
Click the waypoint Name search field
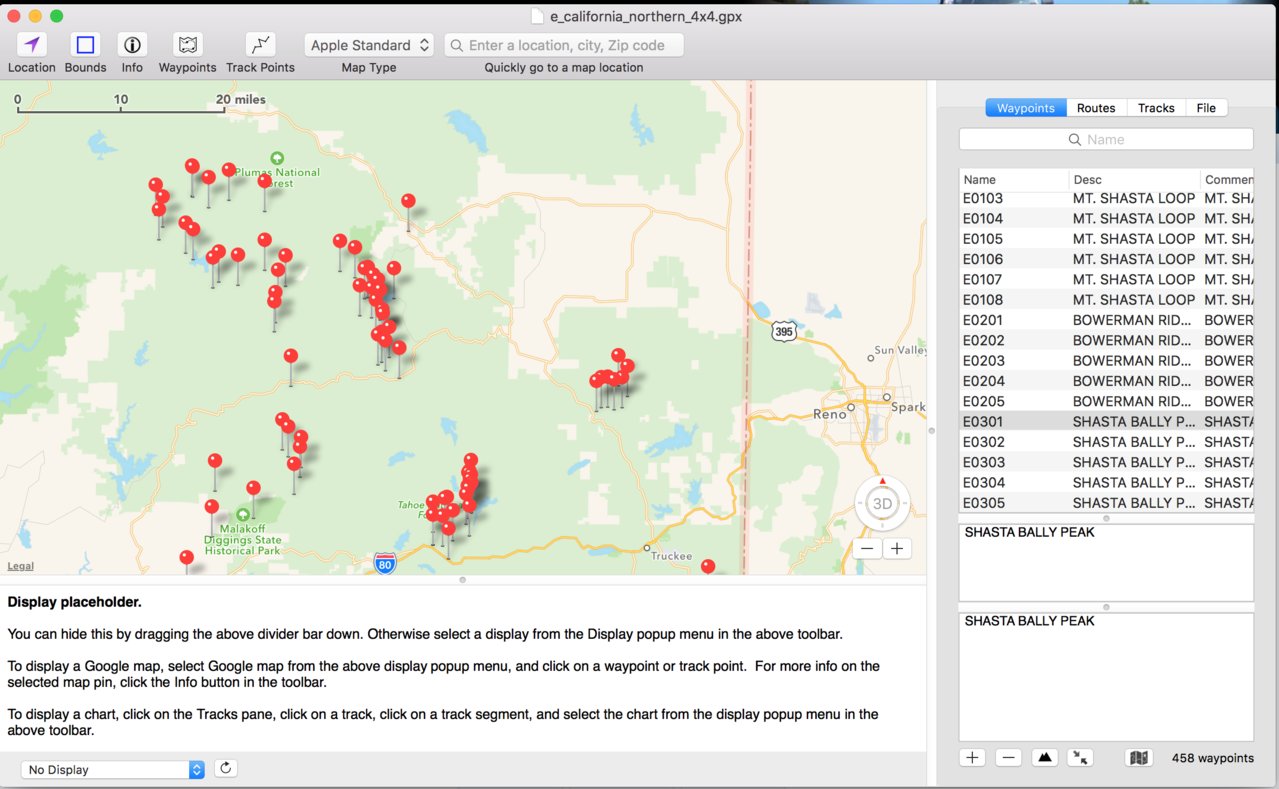pyautogui.click(x=1106, y=139)
